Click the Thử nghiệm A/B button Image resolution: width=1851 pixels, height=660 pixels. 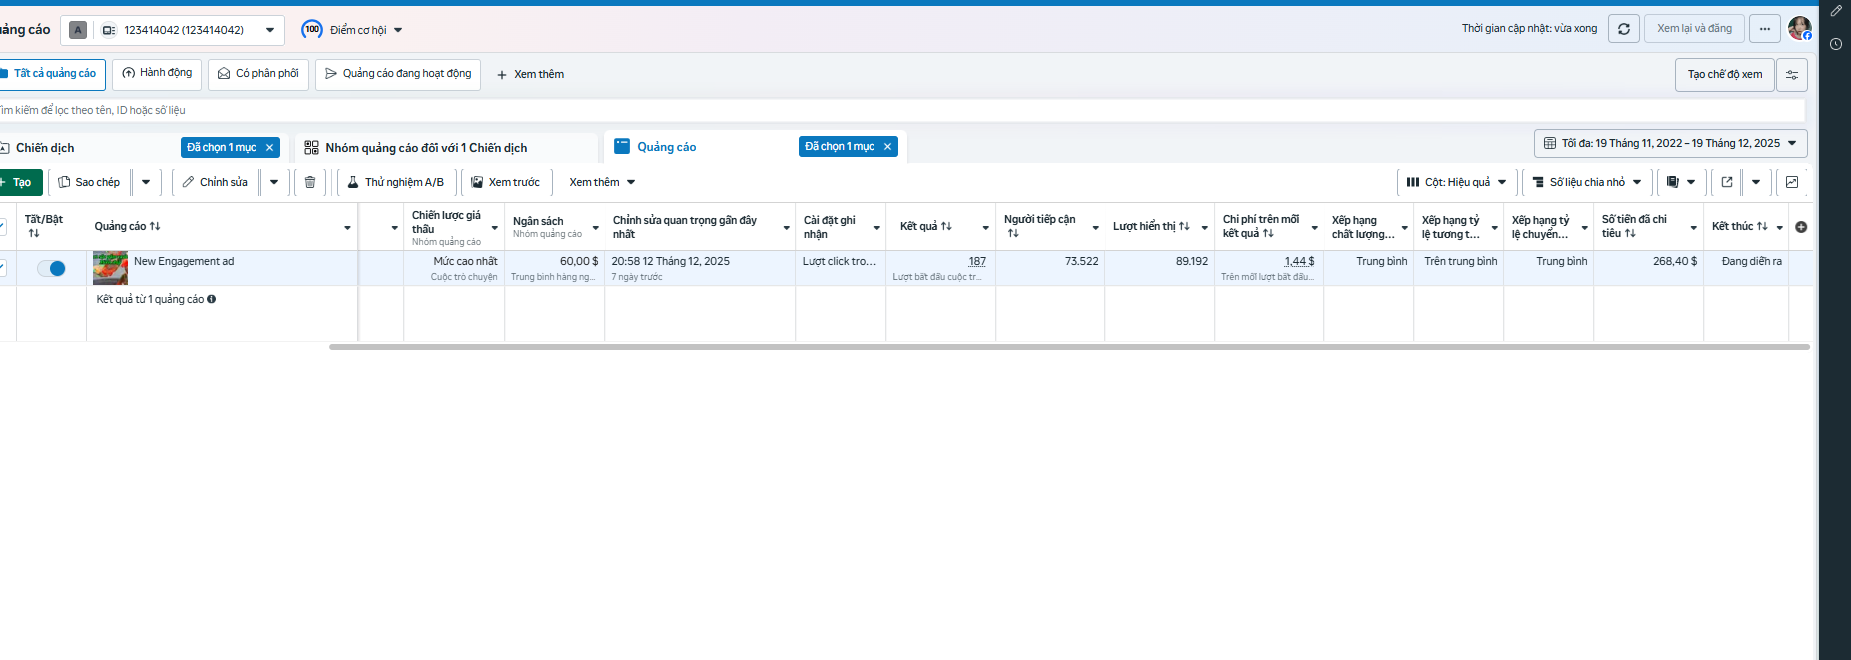(x=396, y=182)
